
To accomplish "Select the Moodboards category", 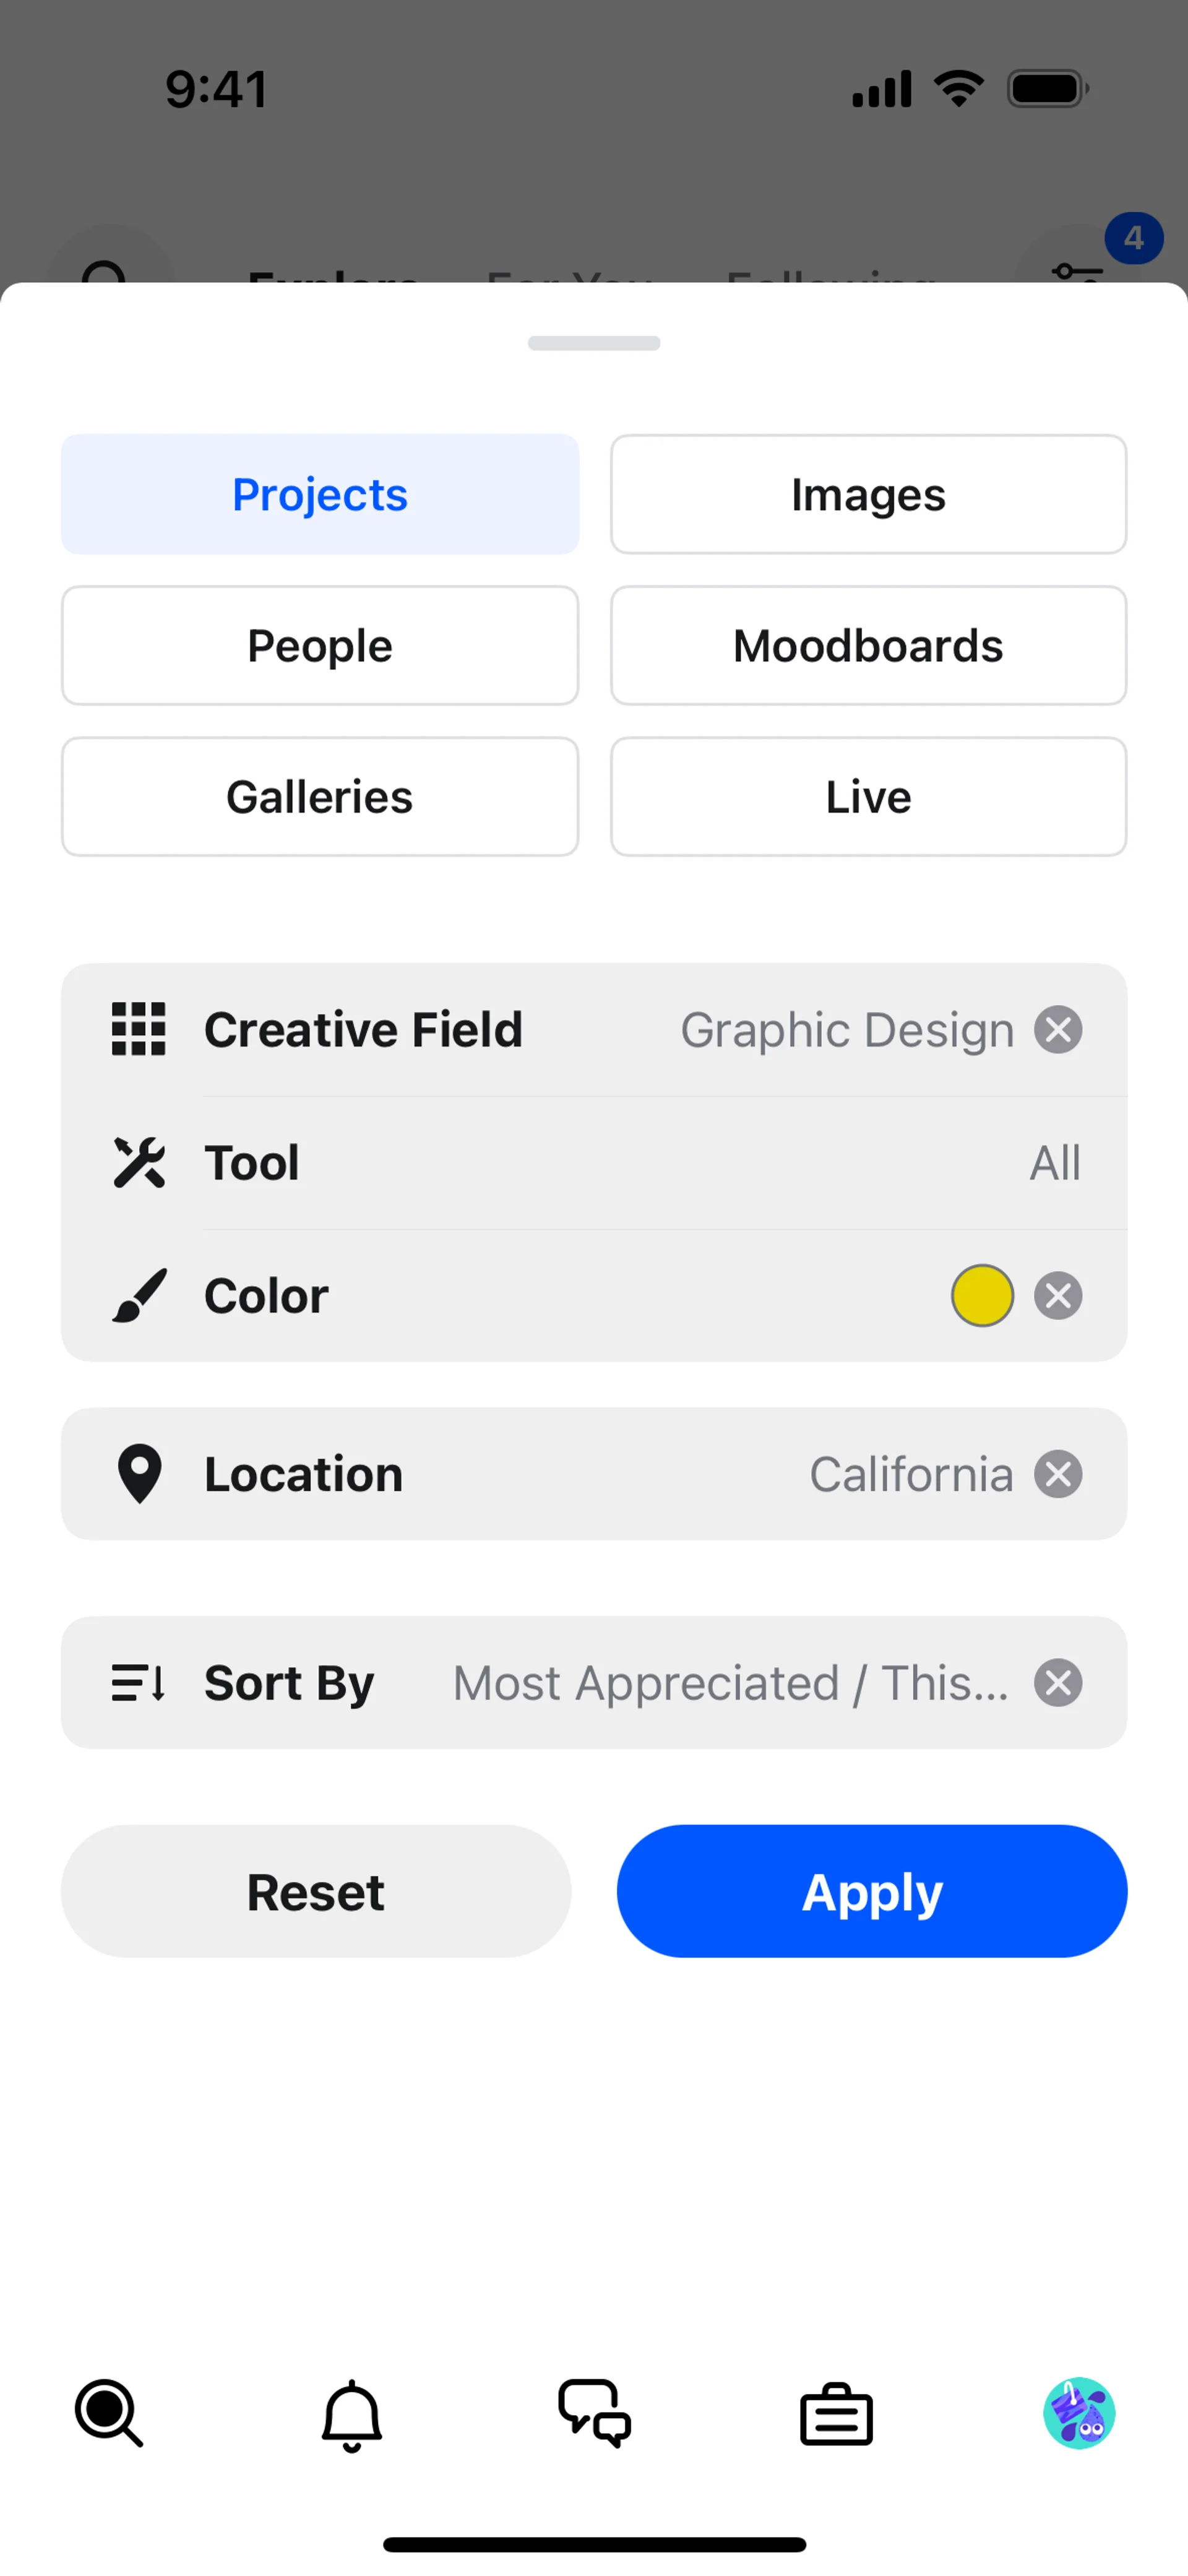I will (x=868, y=646).
